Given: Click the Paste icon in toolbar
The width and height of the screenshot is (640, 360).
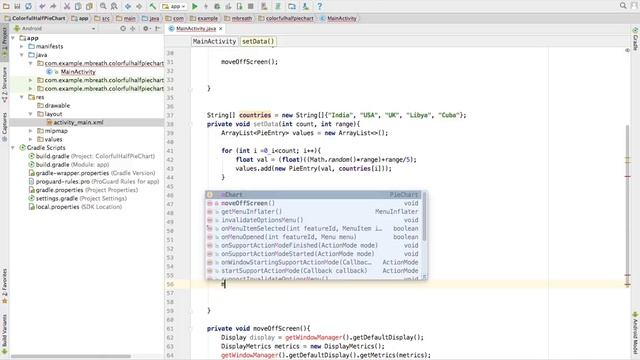Looking at the screenshot, I should [x=89, y=6].
